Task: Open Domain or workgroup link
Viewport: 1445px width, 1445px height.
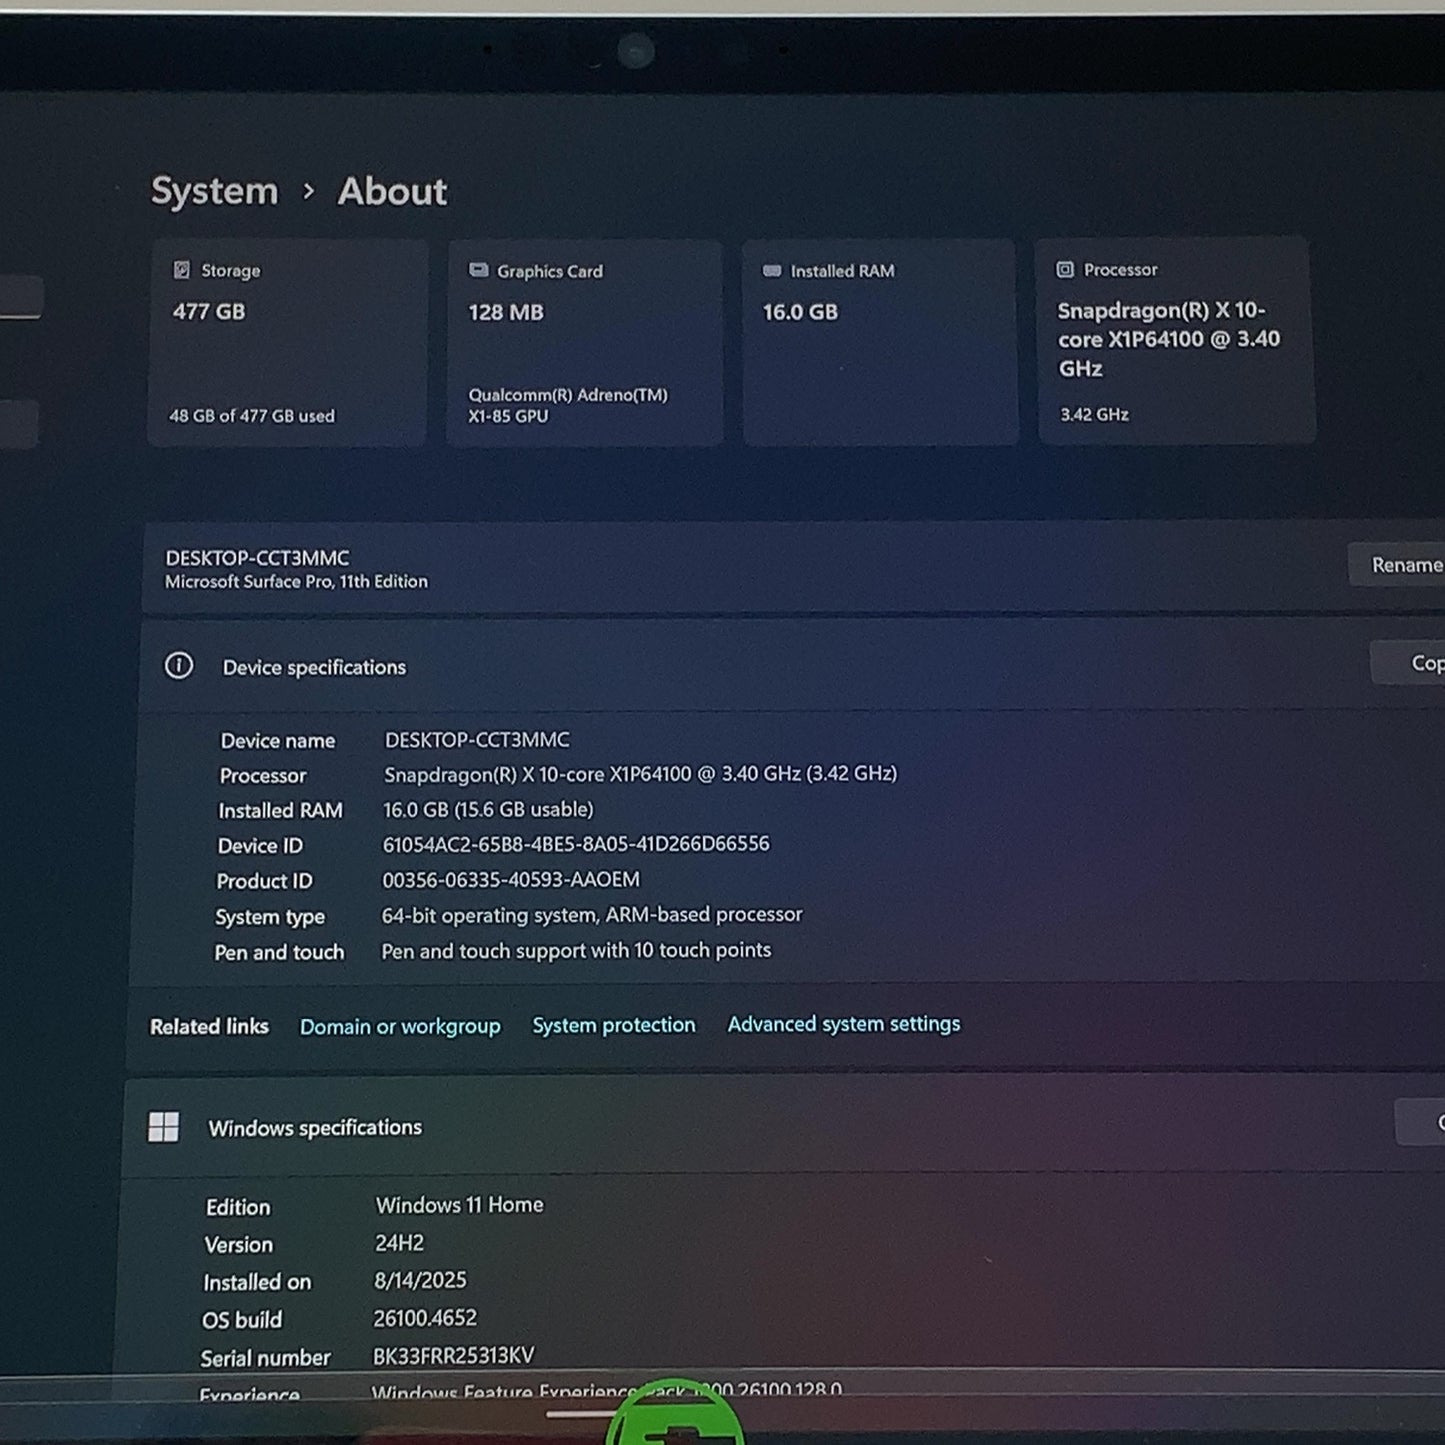Action: pyautogui.click(x=400, y=1027)
